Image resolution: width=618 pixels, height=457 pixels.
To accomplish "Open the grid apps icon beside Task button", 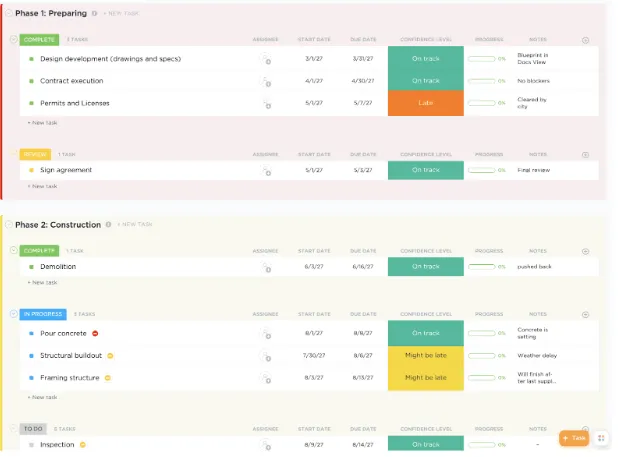I will [x=601, y=438].
